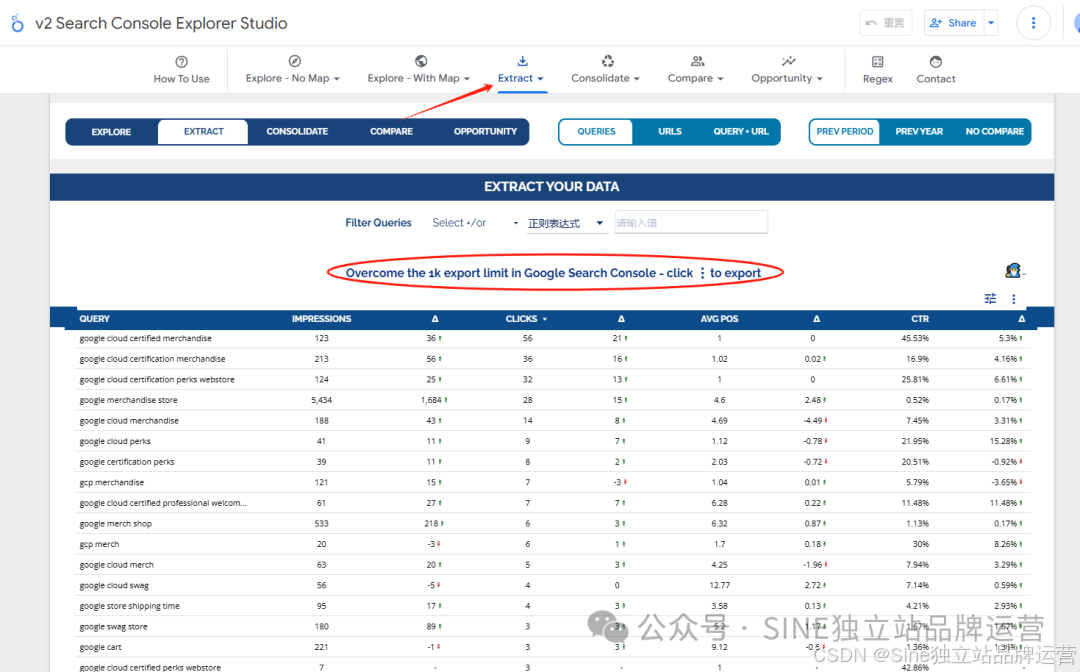Viewport: 1080px width, 672px height.
Task: Open the Share dropdown arrow
Action: [x=991, y=23]
